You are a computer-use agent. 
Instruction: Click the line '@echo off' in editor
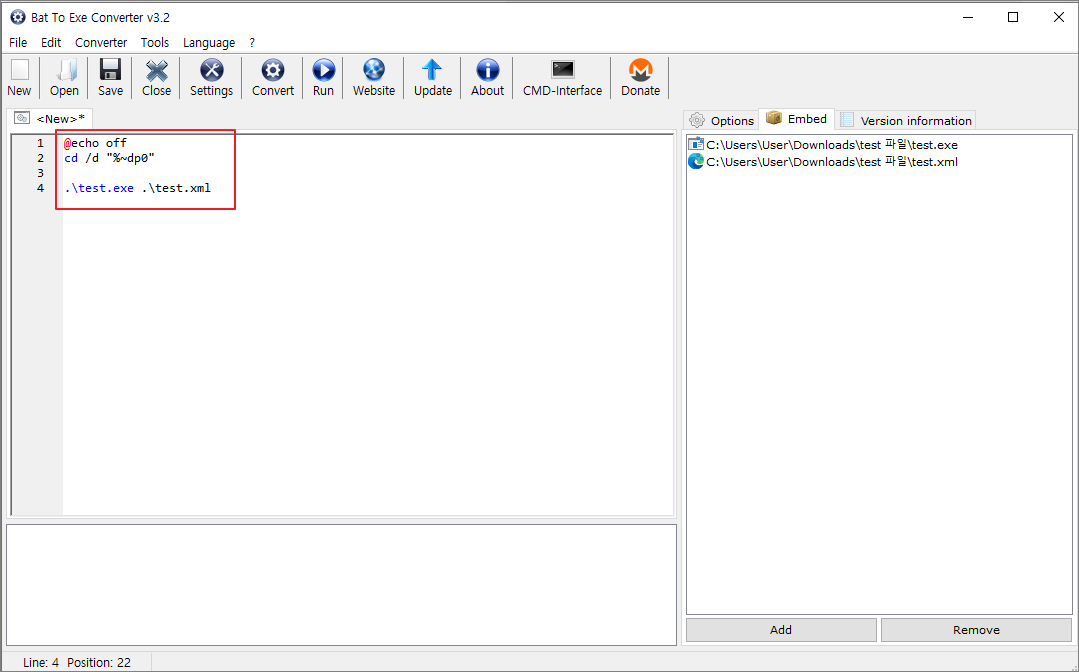click(x=96, y=143)
